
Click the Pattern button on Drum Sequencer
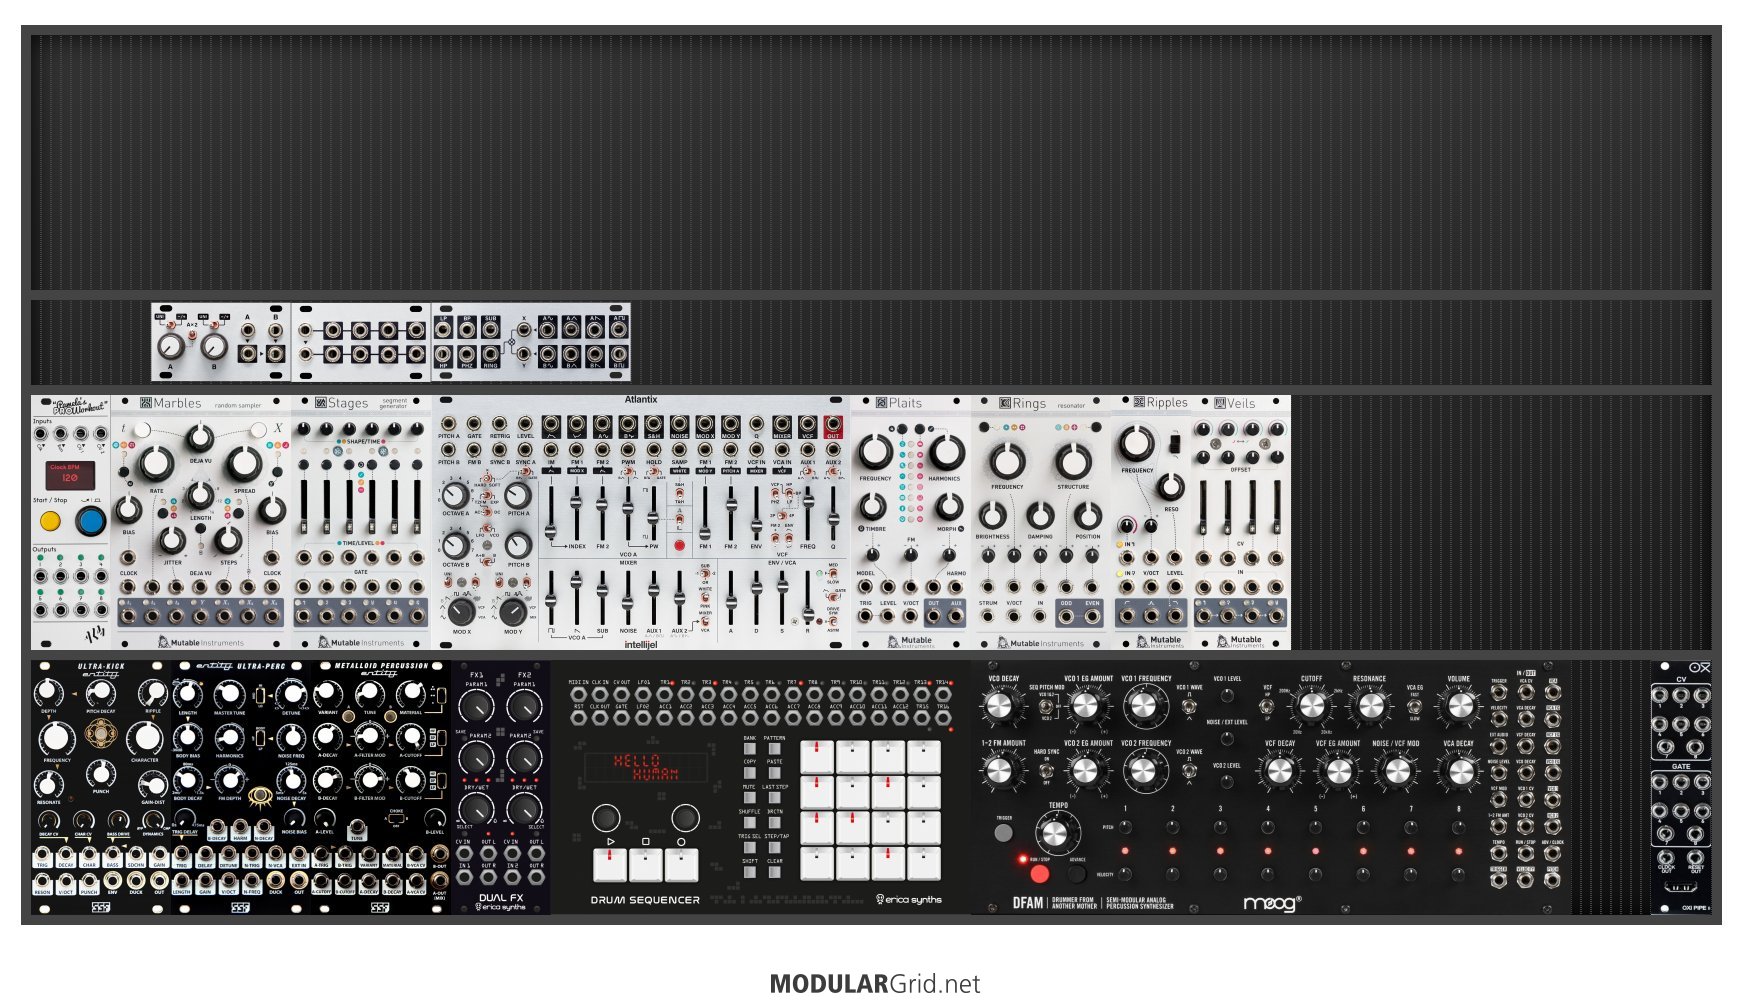tap(775, 748)
